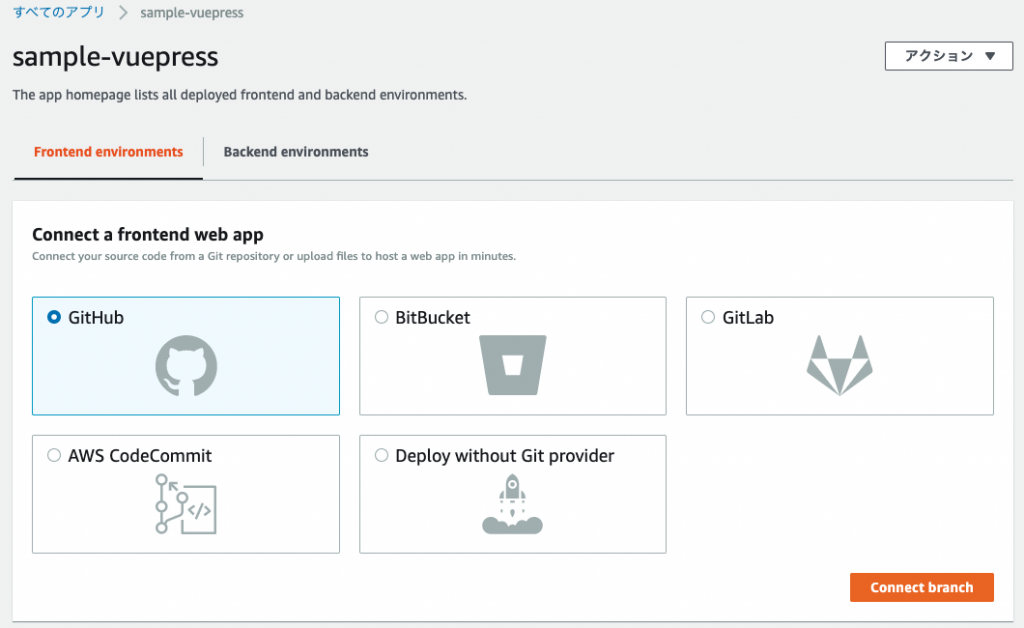Screen dimensions: 1024x628
Task: Click the GitHub label text
Action: point(96,317)
